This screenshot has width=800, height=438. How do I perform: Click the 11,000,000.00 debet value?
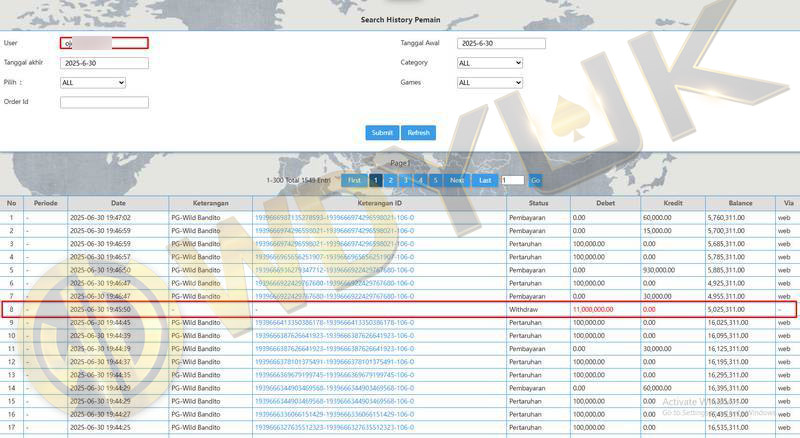coord(593,309)
